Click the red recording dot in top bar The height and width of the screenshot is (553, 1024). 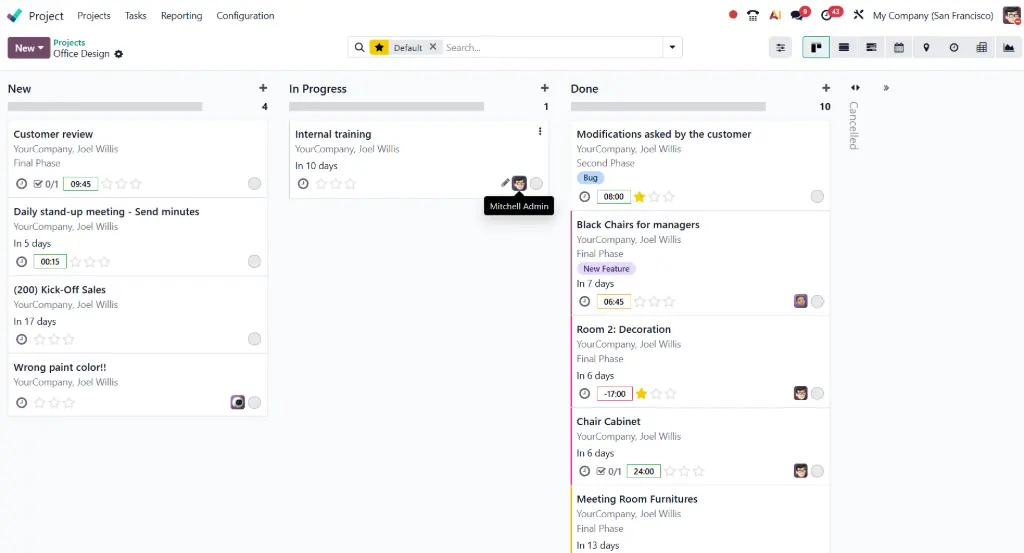point(733,15)
